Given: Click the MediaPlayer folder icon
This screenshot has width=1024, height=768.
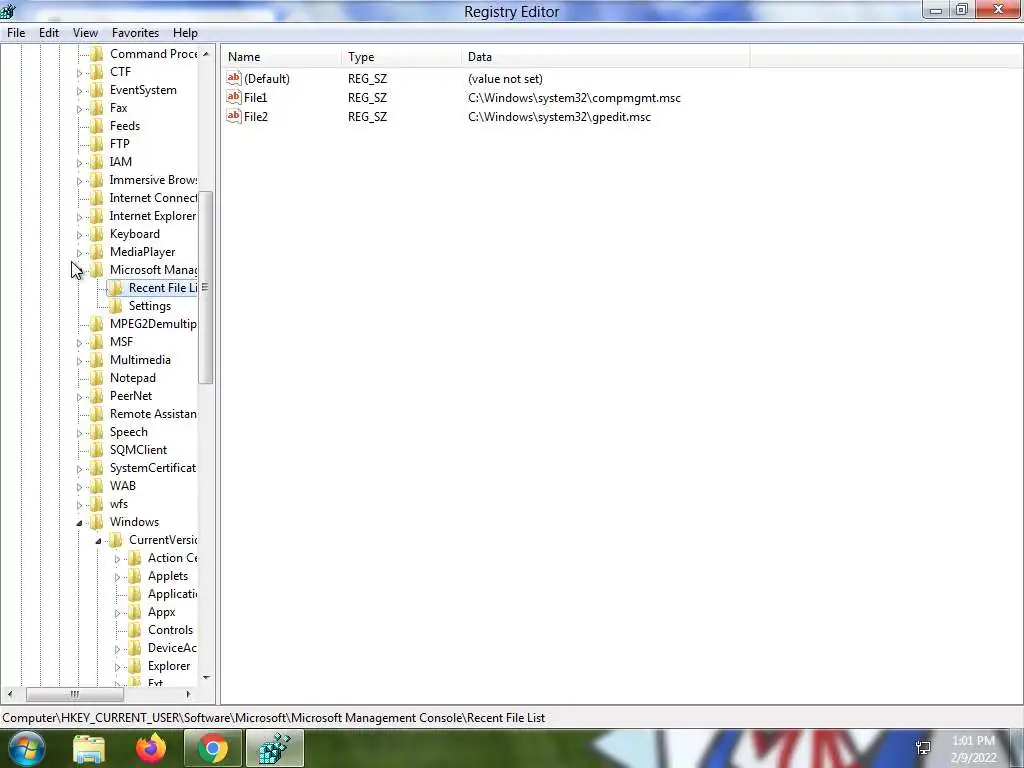Looking at the screenshot, I should pos(97,251).
